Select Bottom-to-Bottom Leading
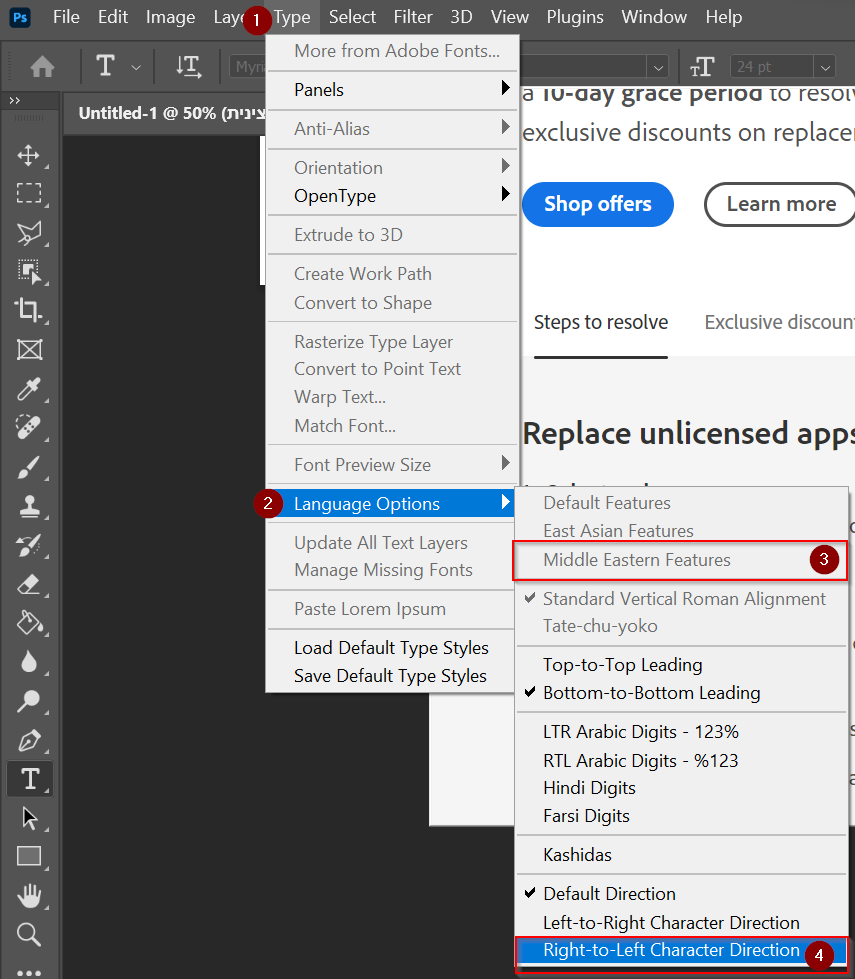The height and width of the screenshot is (979, 855). click(x=681, y=693)
